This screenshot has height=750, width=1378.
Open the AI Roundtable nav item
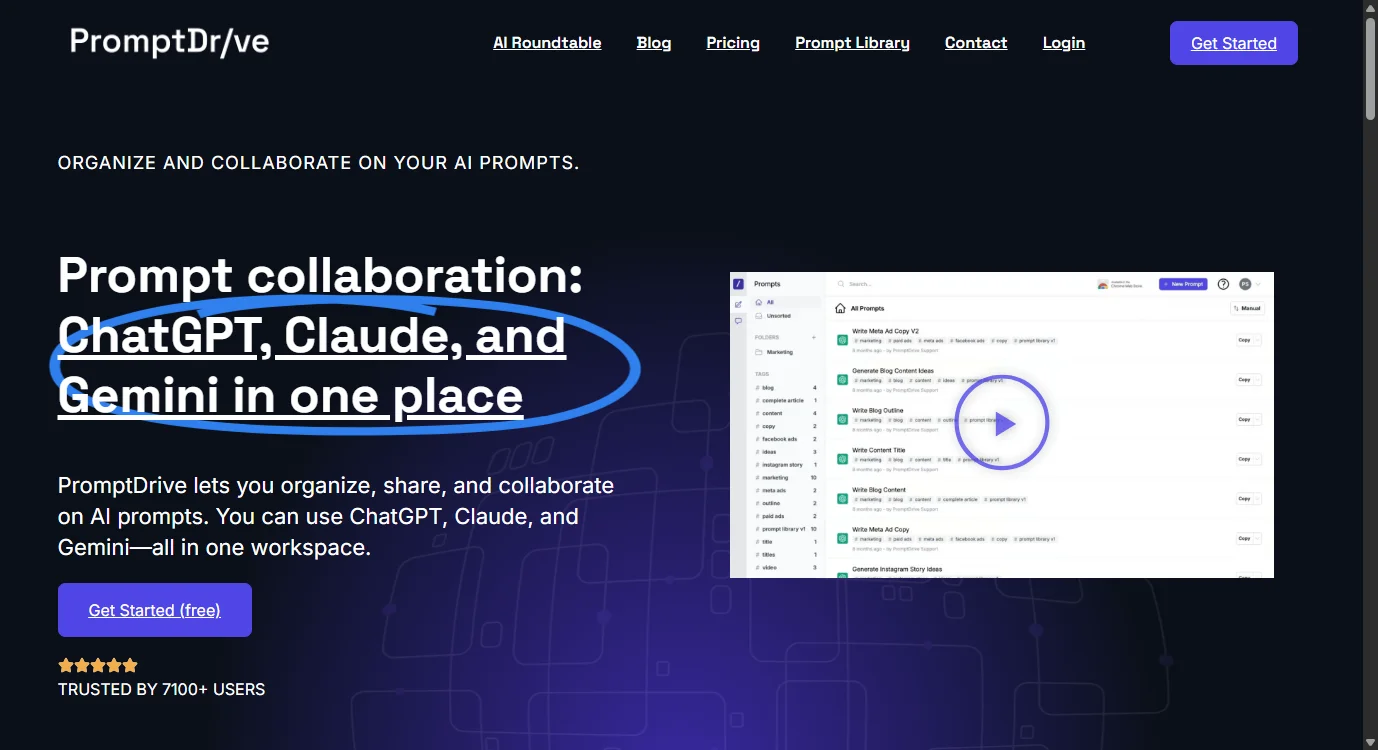pos(547,43)
